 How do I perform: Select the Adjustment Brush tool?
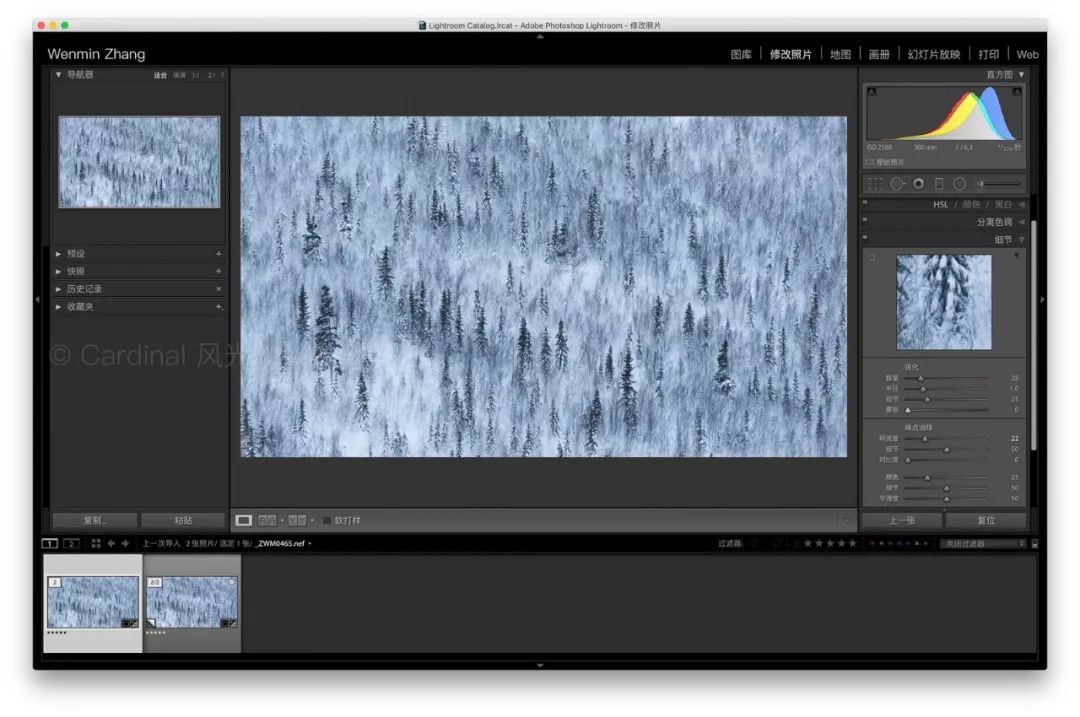coord(998,184)
